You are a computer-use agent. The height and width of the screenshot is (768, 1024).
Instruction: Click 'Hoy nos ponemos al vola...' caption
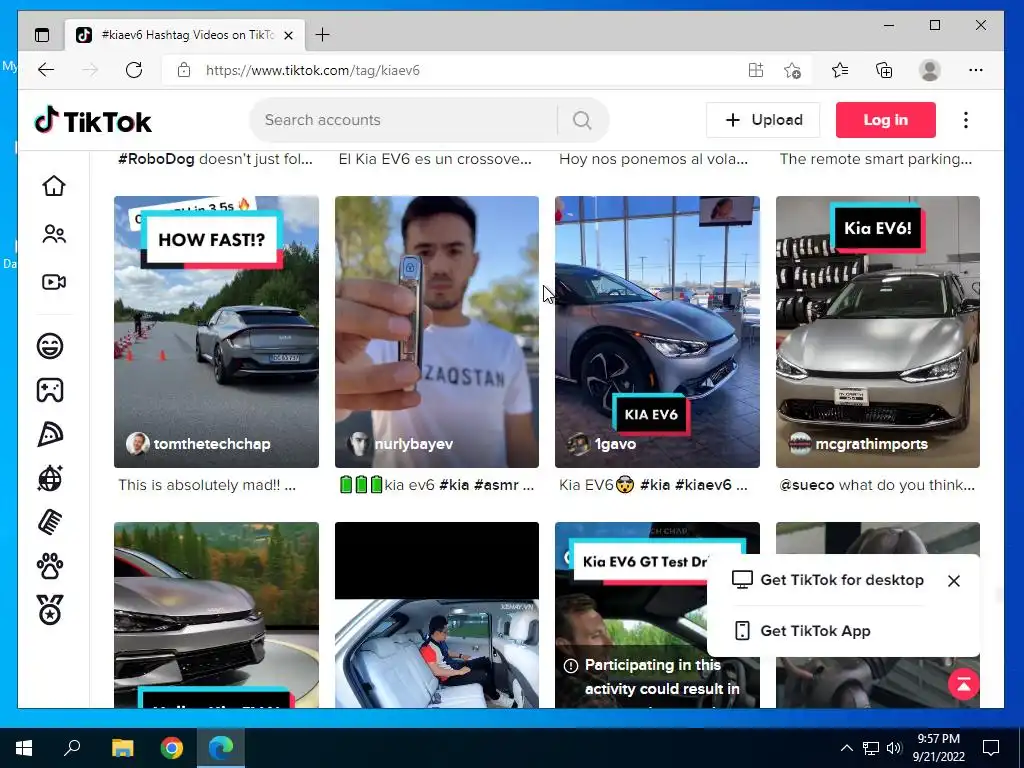click(654, 159)
